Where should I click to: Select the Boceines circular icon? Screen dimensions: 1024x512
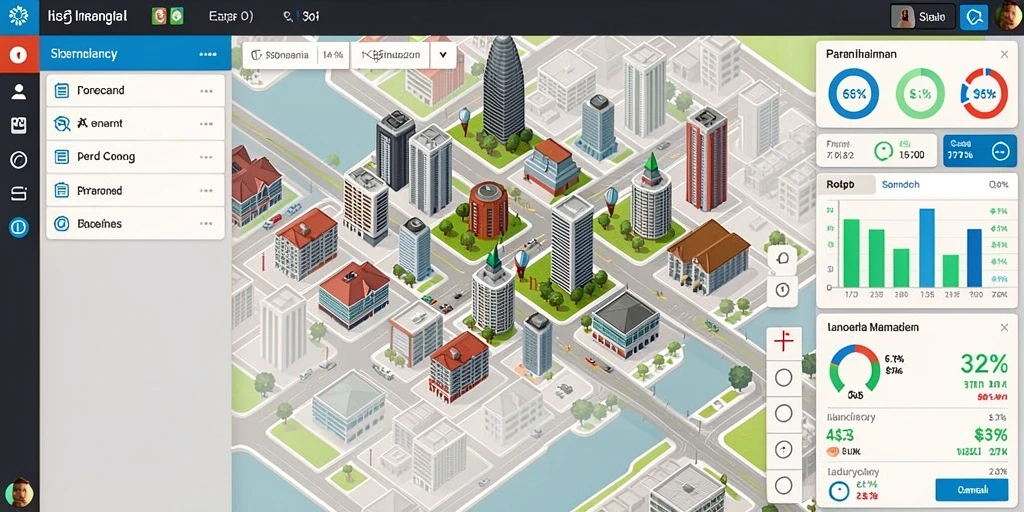[x=62, y=224]
